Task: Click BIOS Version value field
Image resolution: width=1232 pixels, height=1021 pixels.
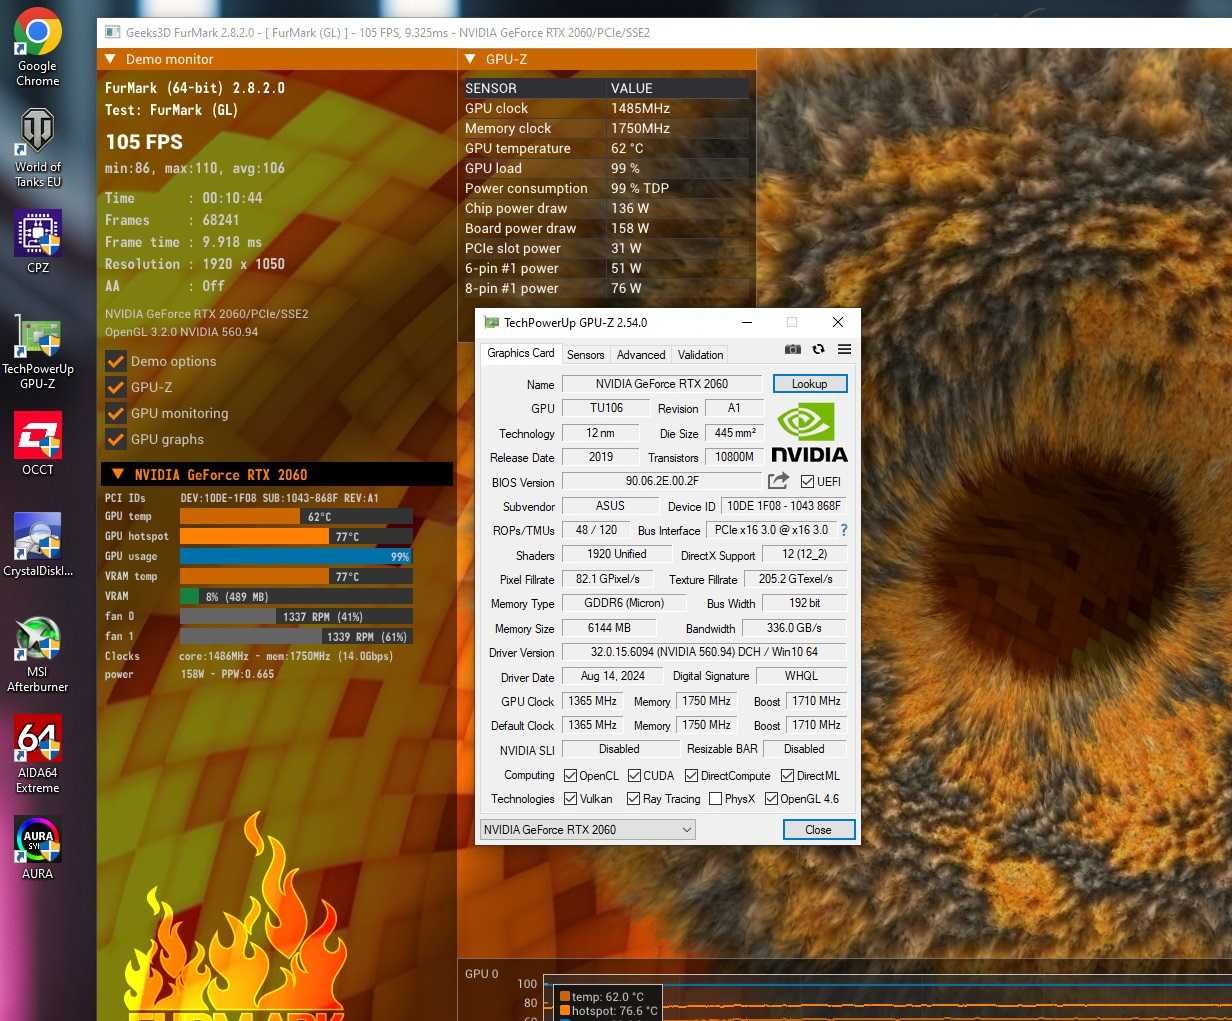Action: 662,481
